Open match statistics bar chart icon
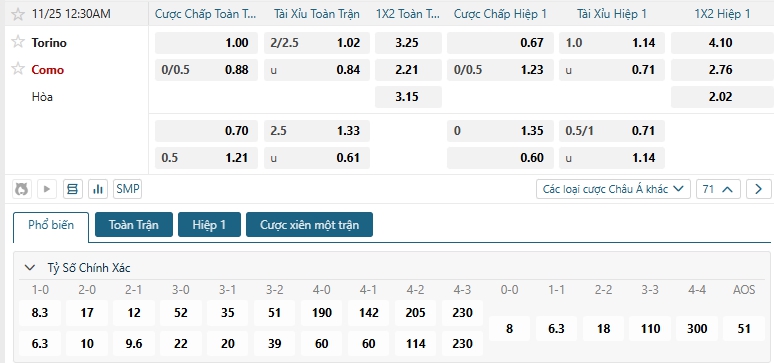Image resolution: width=774 pixels, height=363 pixels. (x=98, y=189)
